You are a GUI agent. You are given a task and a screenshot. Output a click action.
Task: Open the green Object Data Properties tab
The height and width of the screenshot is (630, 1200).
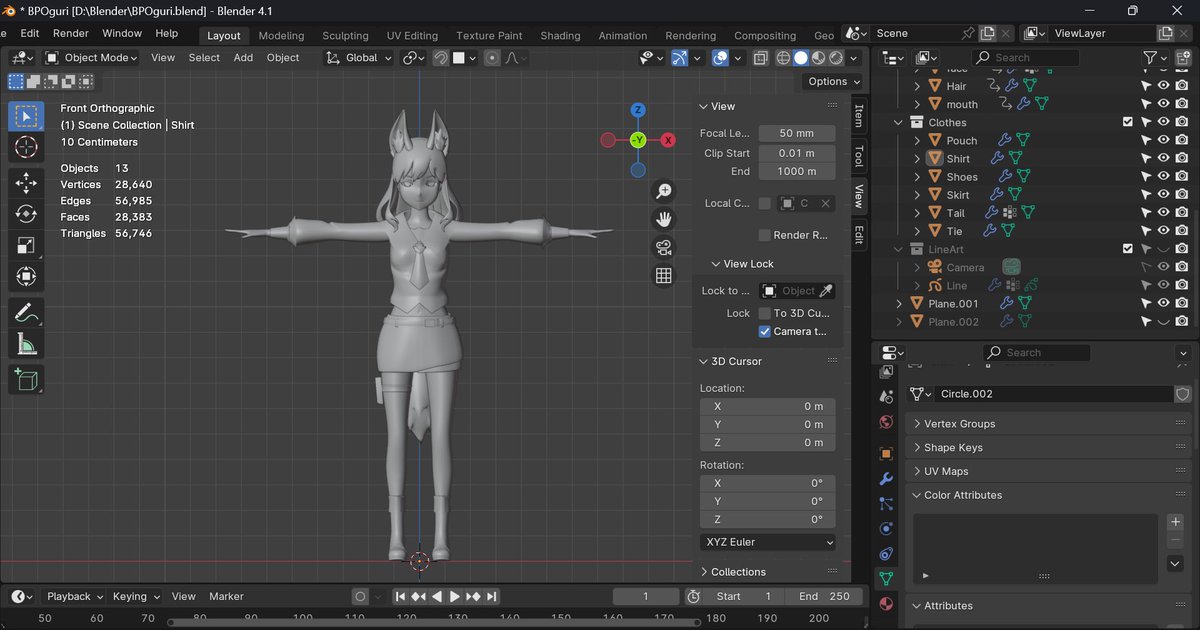(886, 580)
